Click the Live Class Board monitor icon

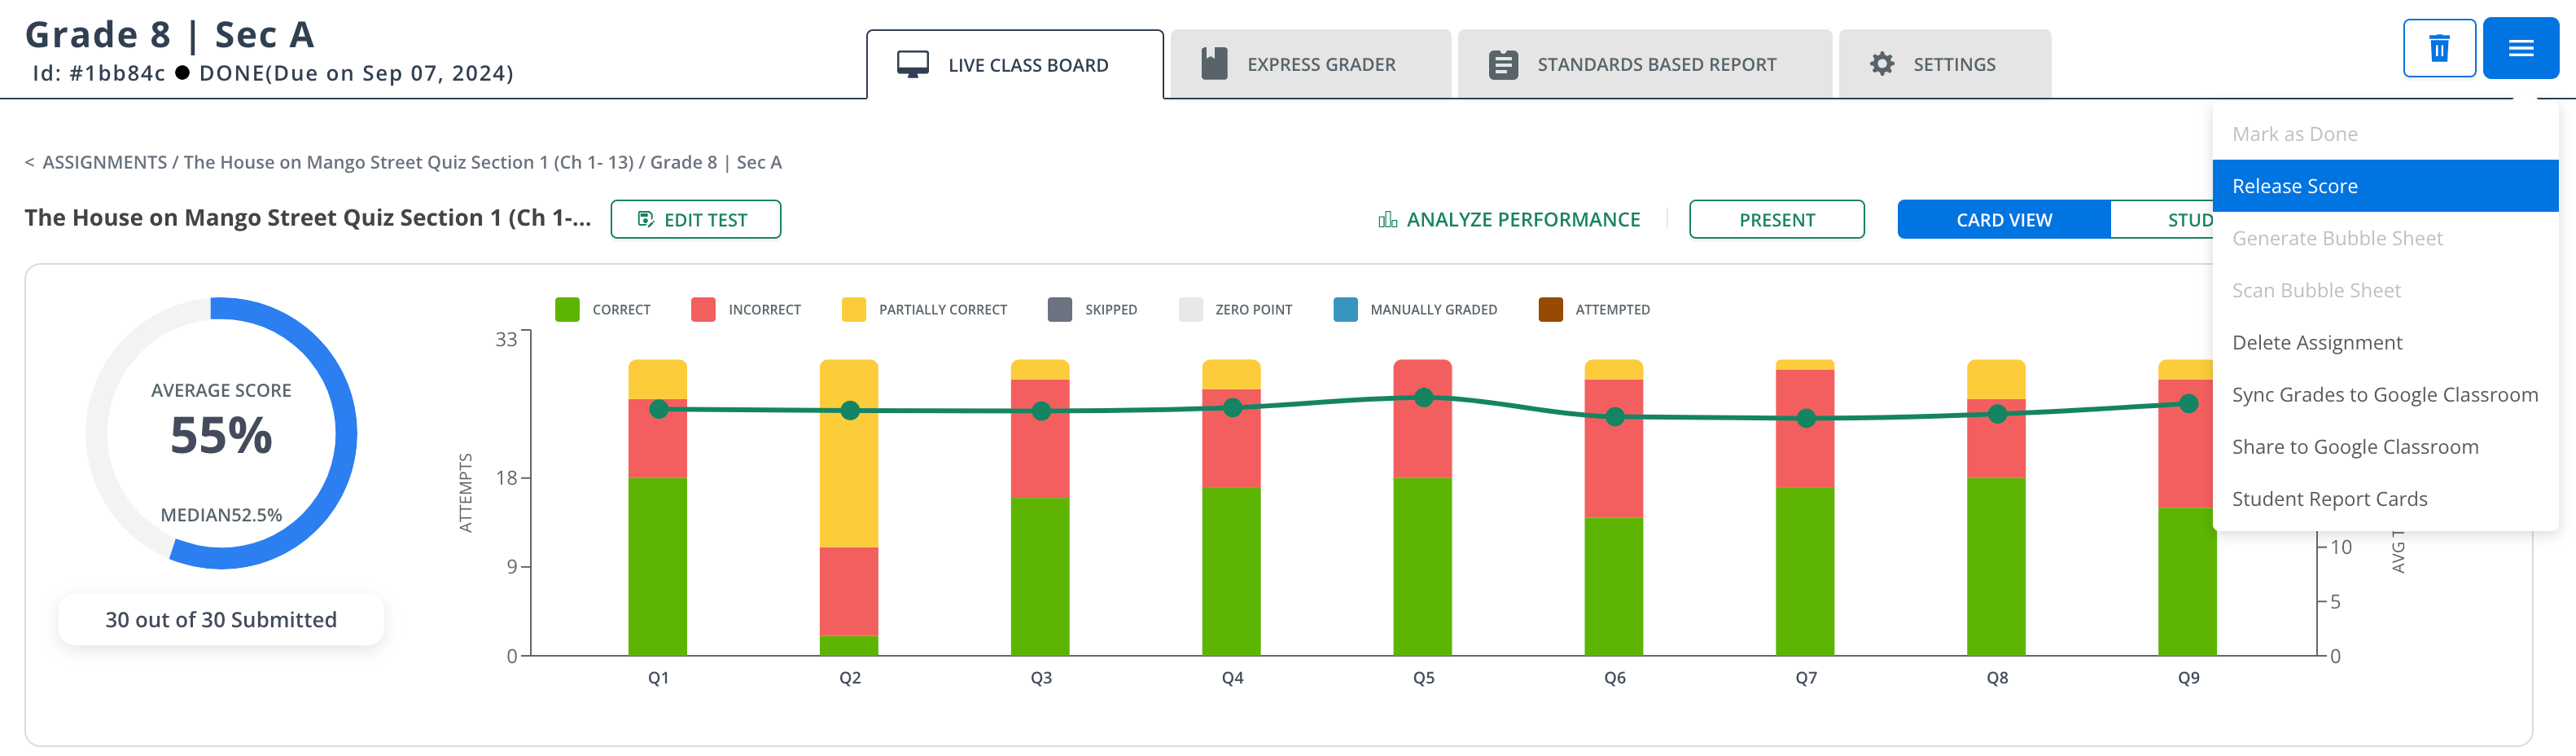click(x=912, y=65)
